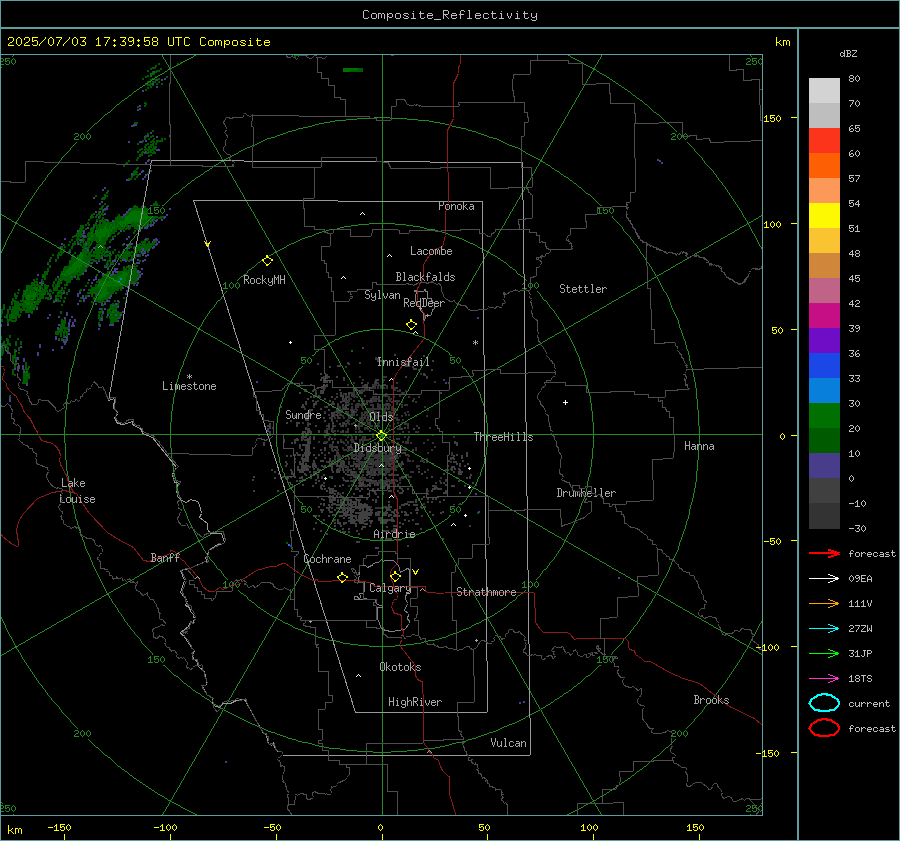Click the radar site marker at Didsbury center
Screen dimensions: 900x841
tap(382, 436)
